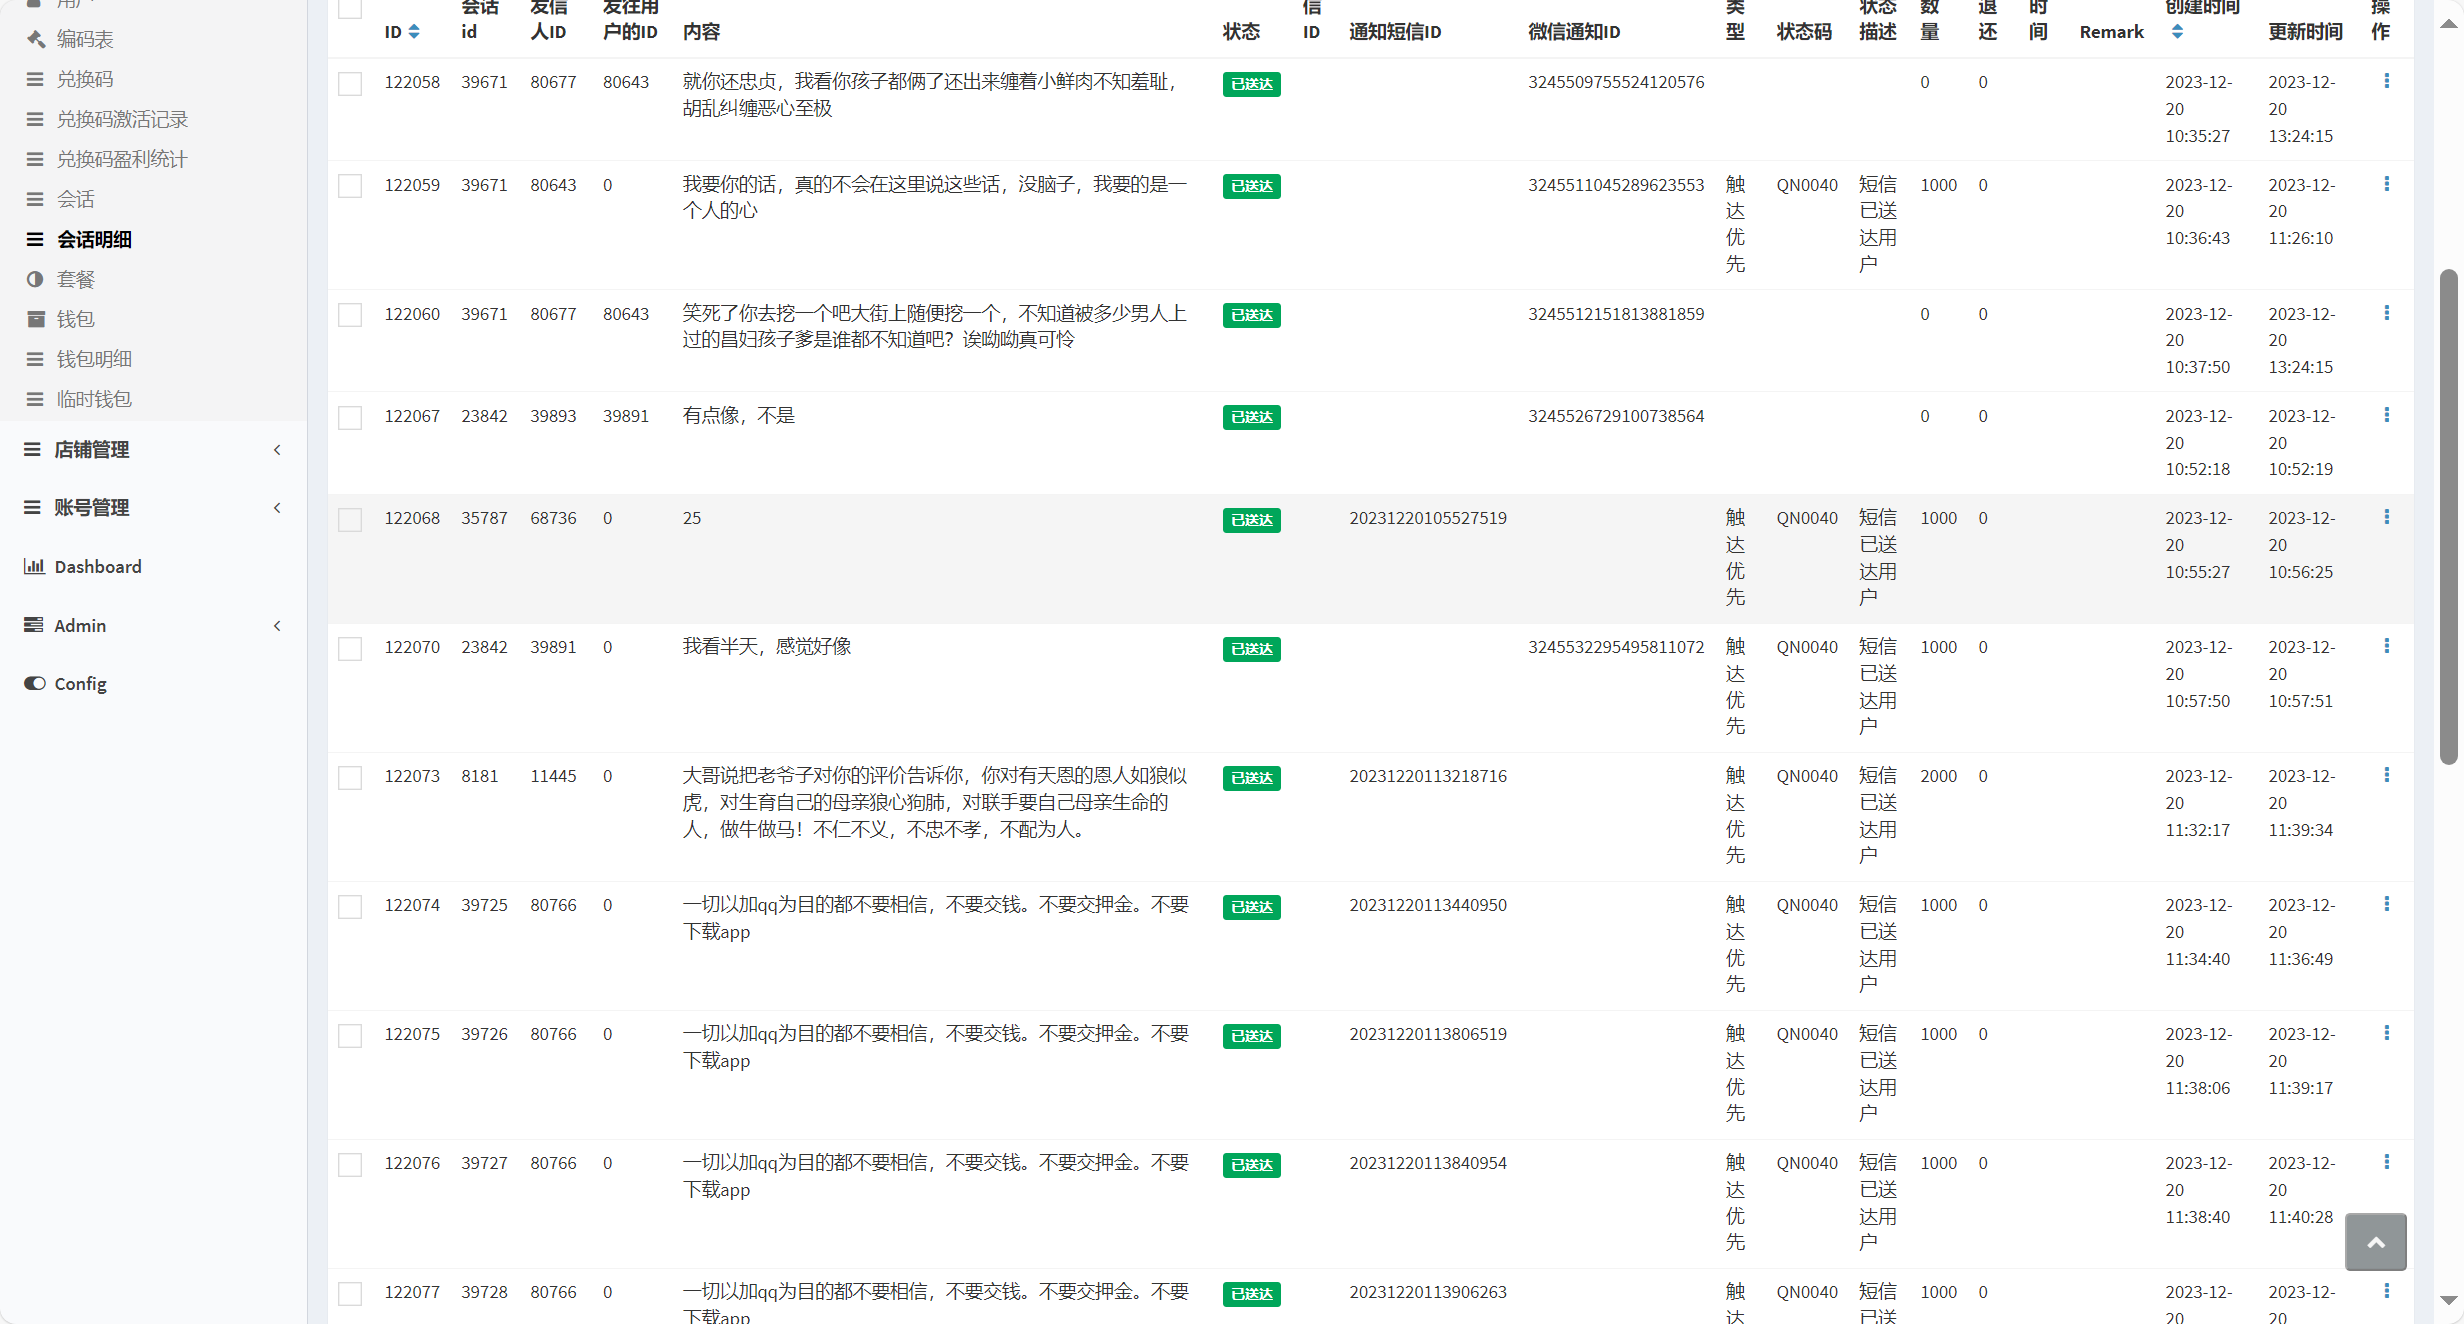
Task: Click the 已送达 status badge on row 122067
Action: tap(1251, 417)
